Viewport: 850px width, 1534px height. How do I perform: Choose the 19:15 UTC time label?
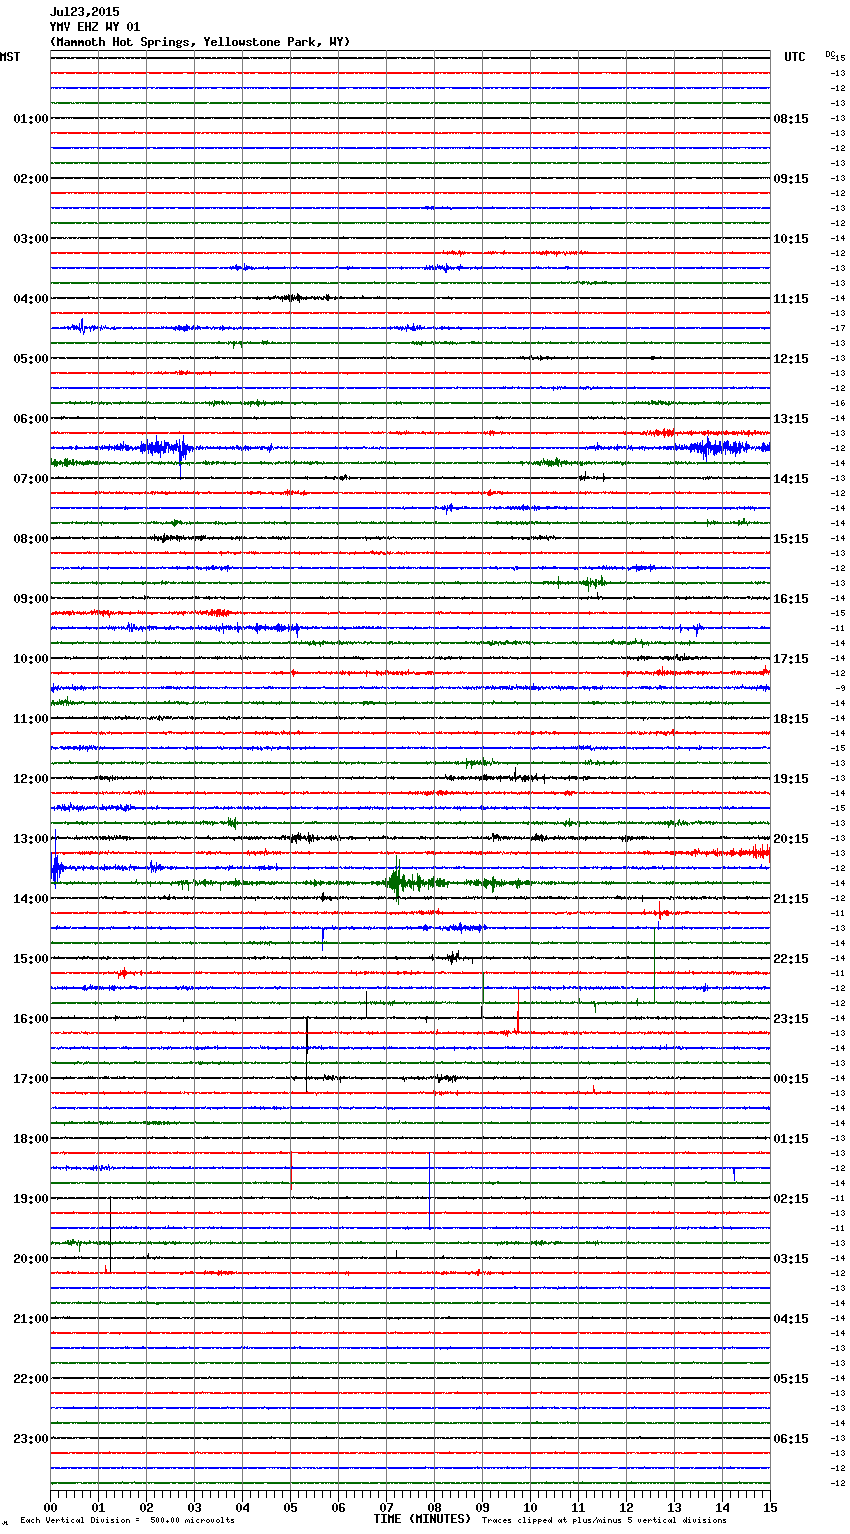point(791,779)
